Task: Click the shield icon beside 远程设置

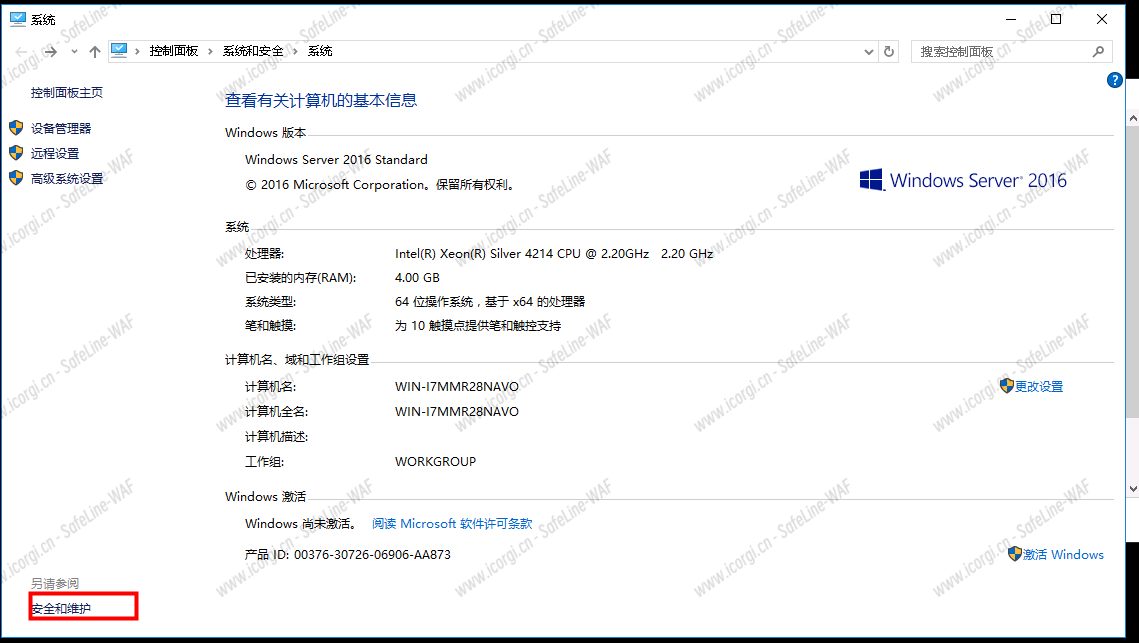Action: pyautogui.click(x=16, y=153)
